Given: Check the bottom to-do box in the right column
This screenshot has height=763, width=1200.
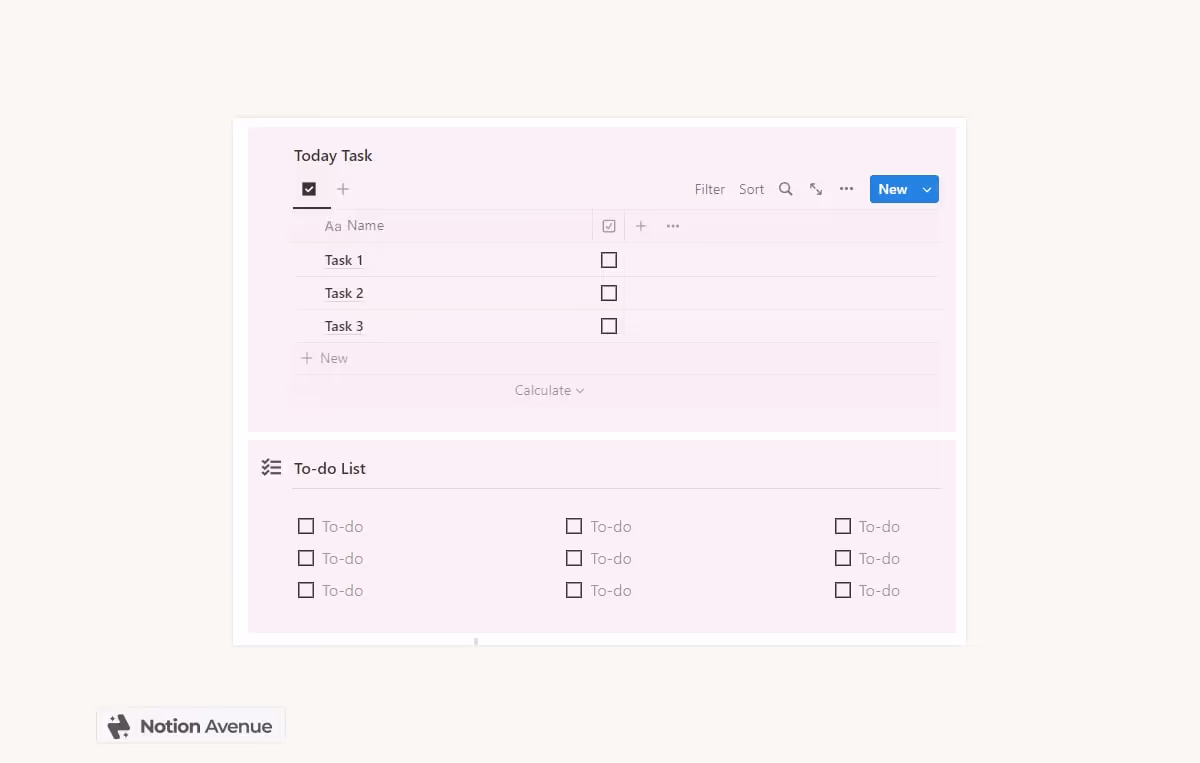Looking at the screenshot, I should point(843,590).
